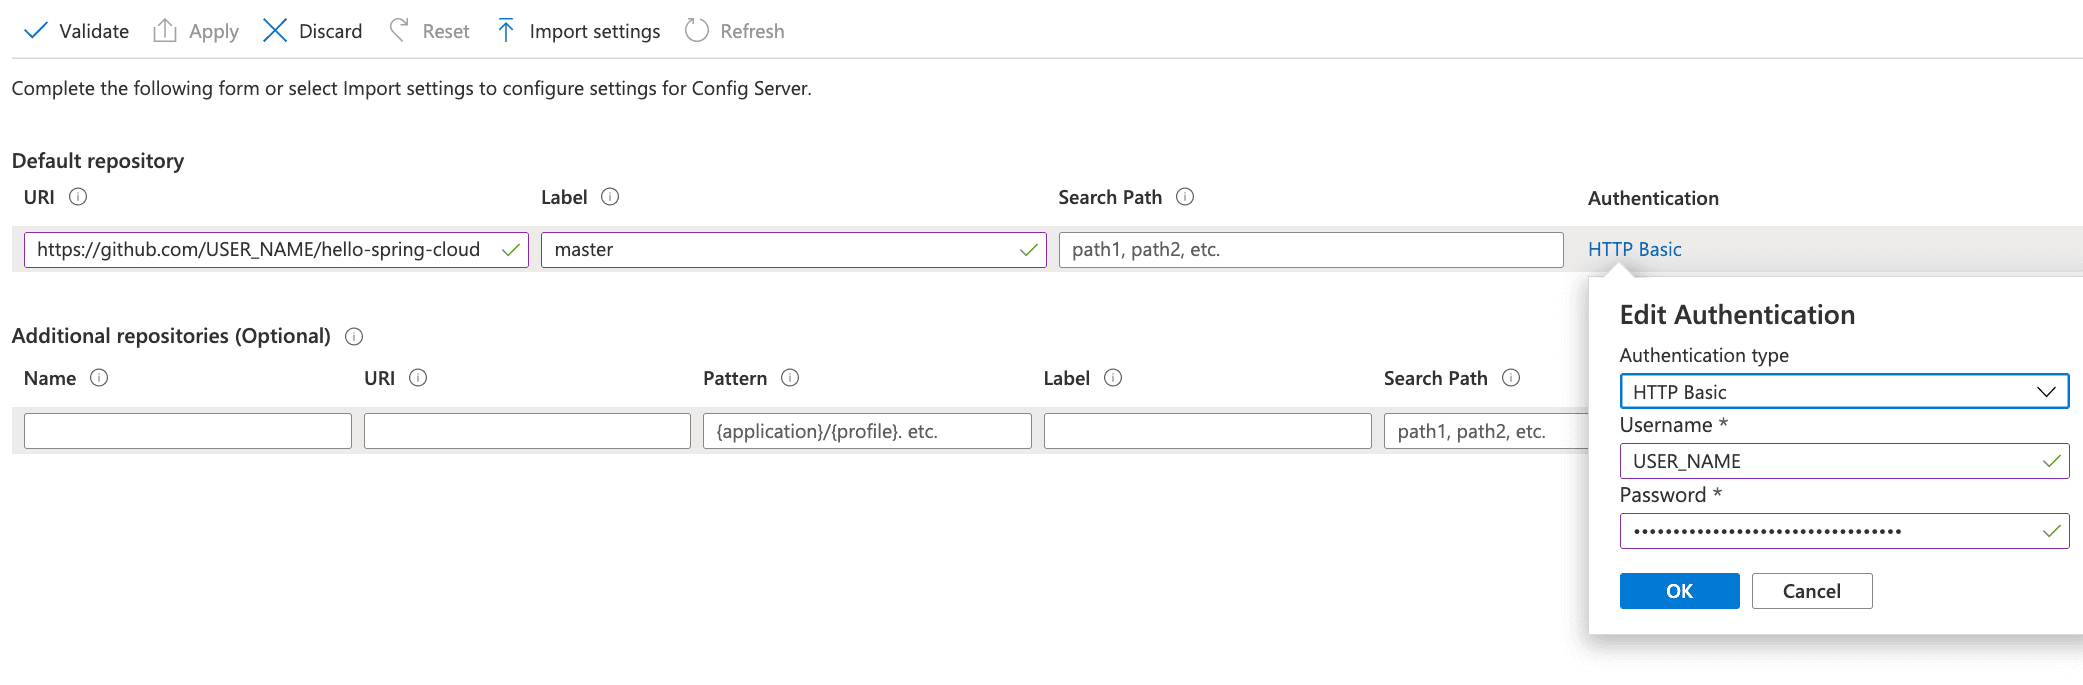Click the Import settings up-arrow icon
Viewport: 2083px width, 685px height.
click(x=506, y=31)
